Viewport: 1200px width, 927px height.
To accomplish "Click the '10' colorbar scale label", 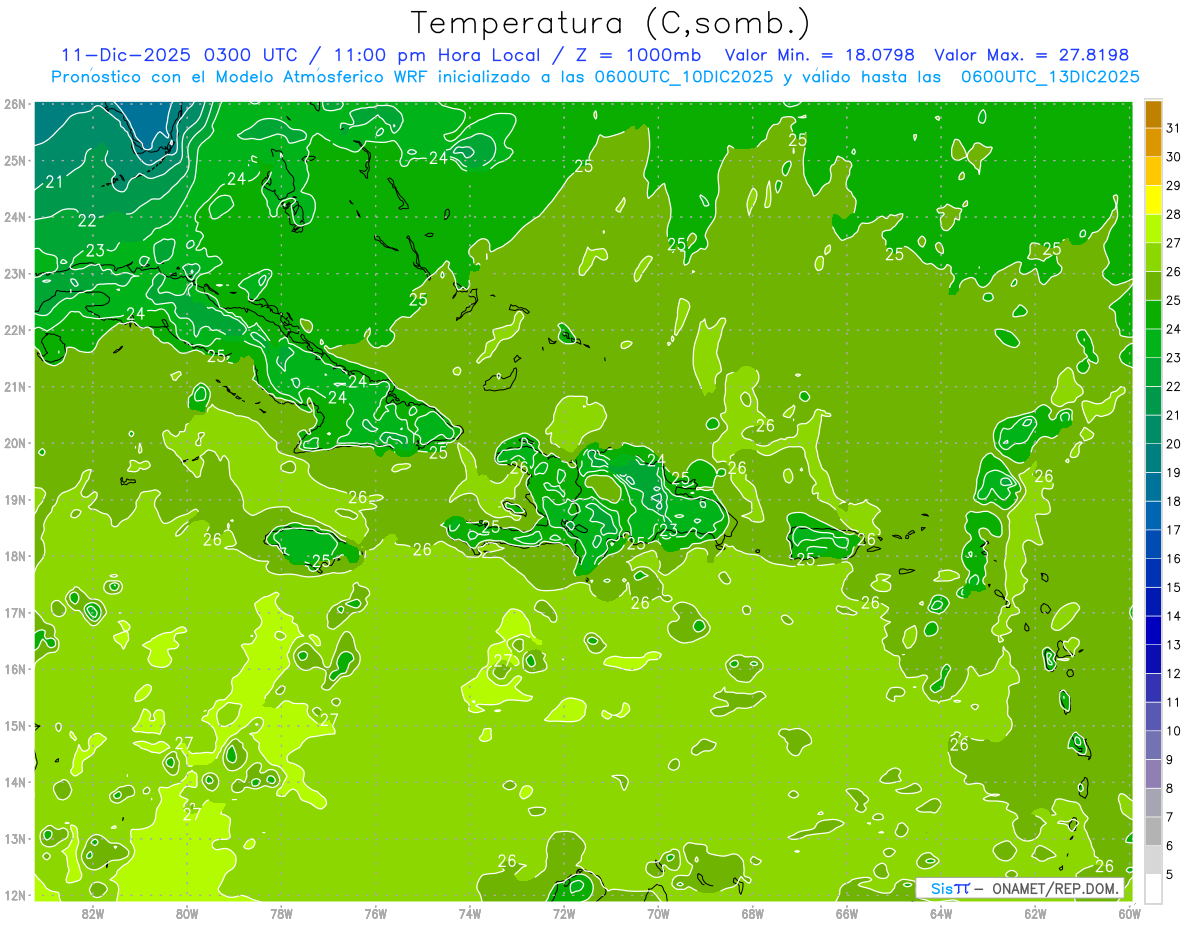I will point(1173,731).
